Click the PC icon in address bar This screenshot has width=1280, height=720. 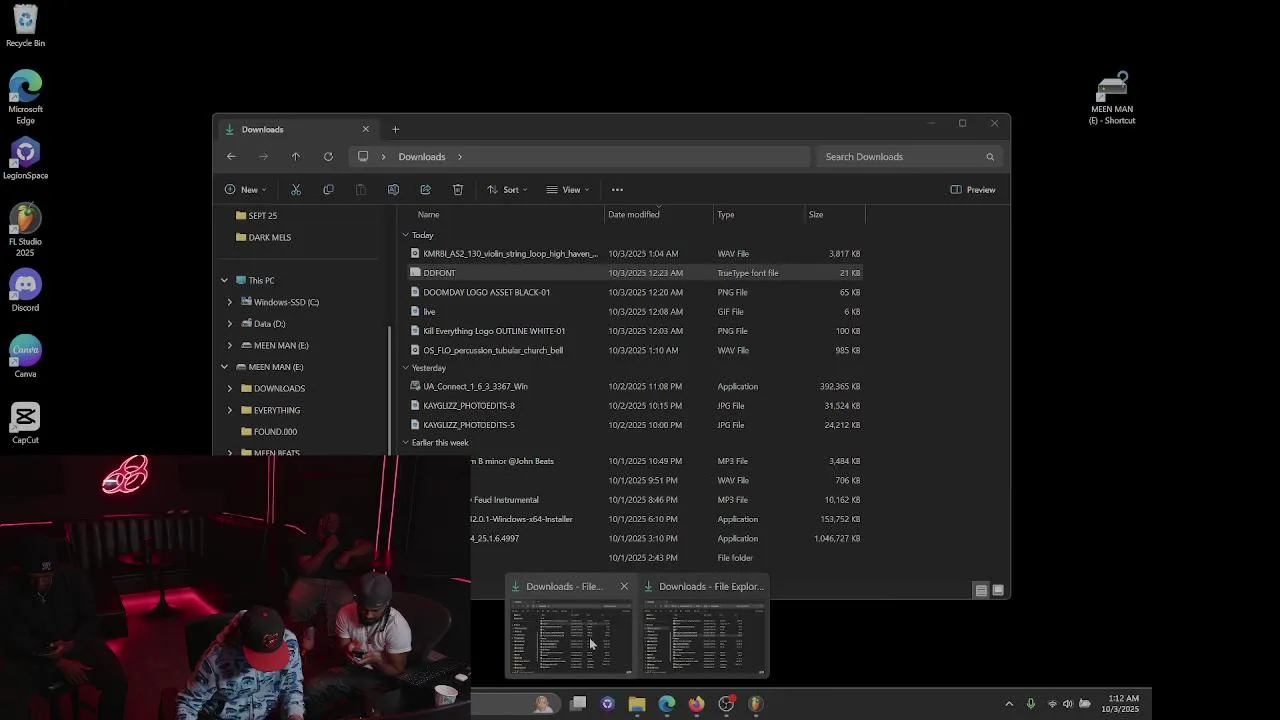coord(363,157)
